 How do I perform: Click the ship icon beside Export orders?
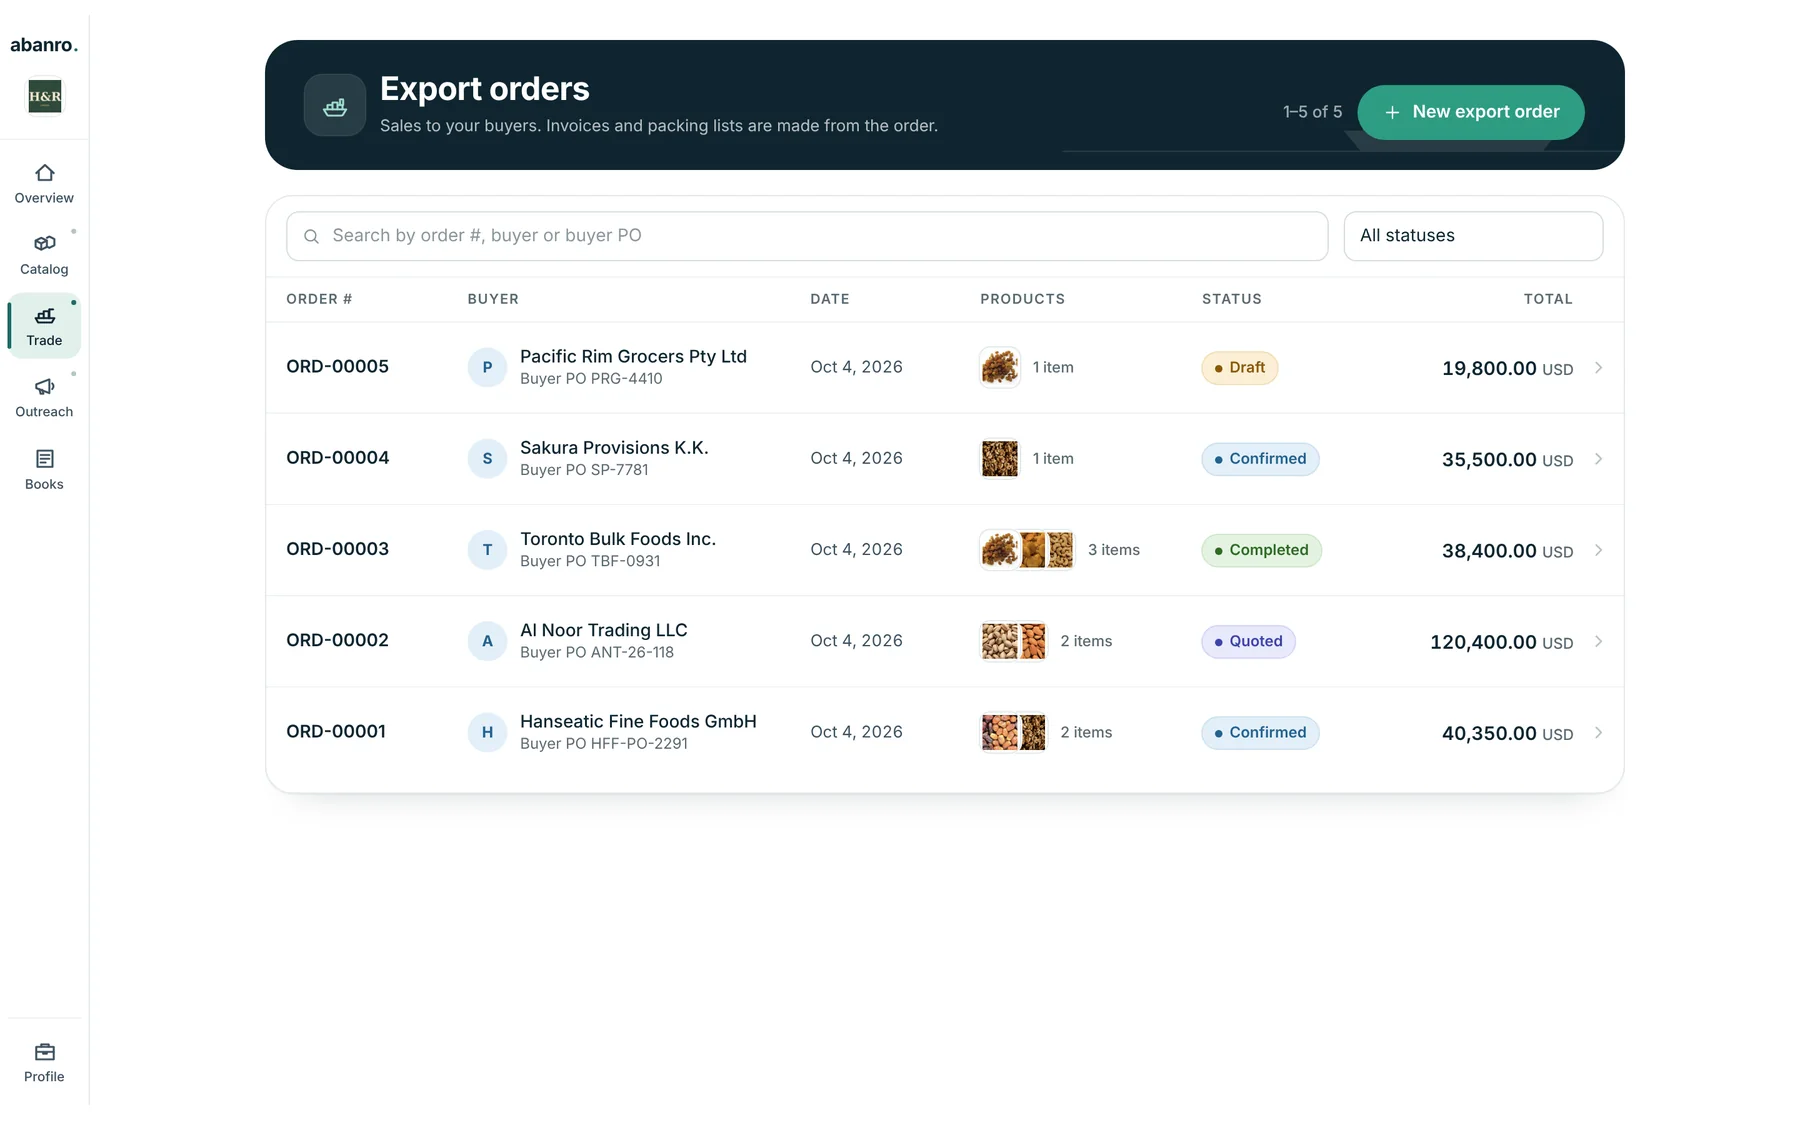pos(335,105)
